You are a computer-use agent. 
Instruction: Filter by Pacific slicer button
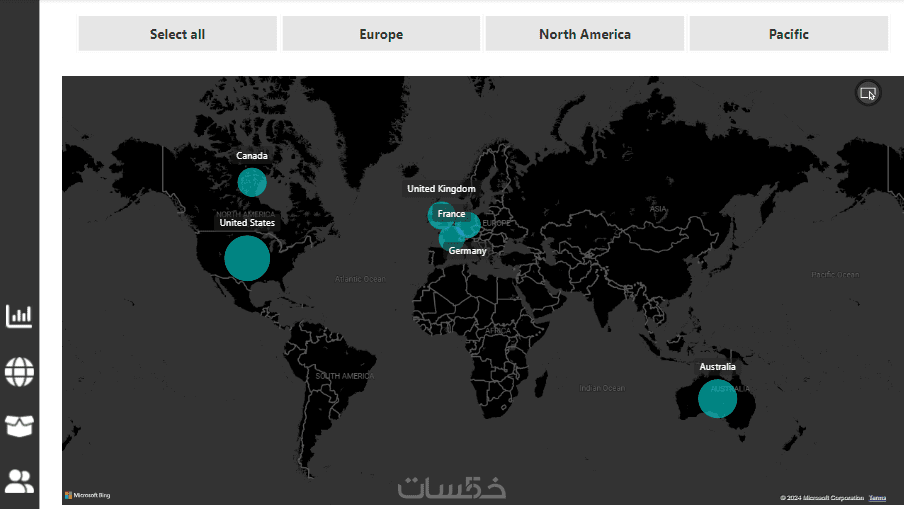pos(789,34)
